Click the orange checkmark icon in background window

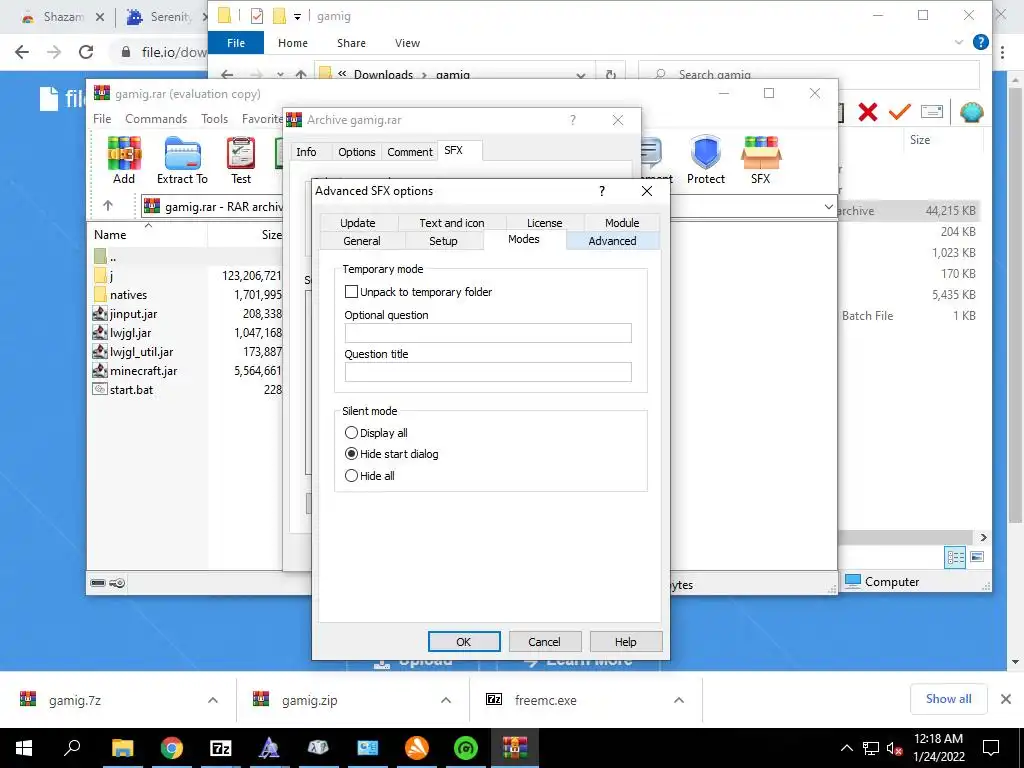coord(899,112)
